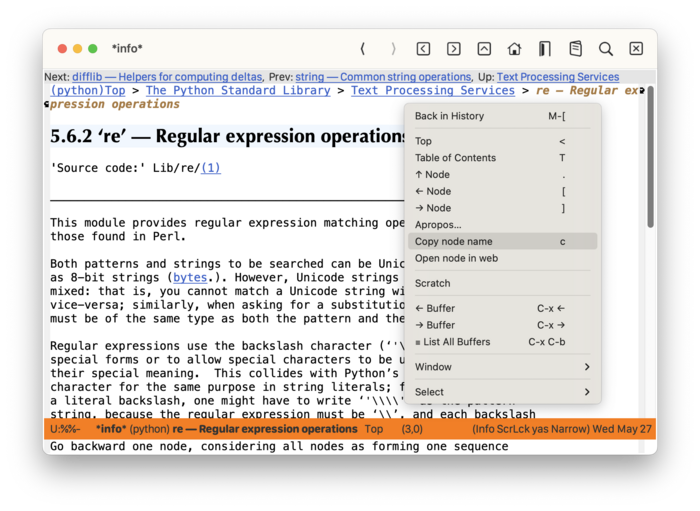
Task: Click the U:%%- status in mode line
Action: click(x=65, y=429)
